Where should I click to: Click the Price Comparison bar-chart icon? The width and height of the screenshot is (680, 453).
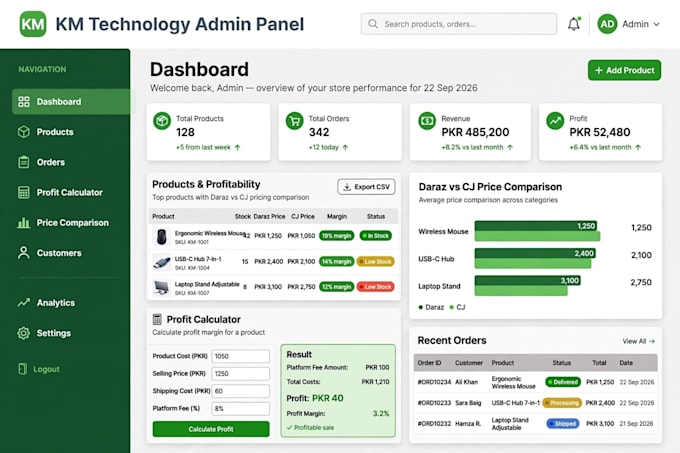point(24,223)
